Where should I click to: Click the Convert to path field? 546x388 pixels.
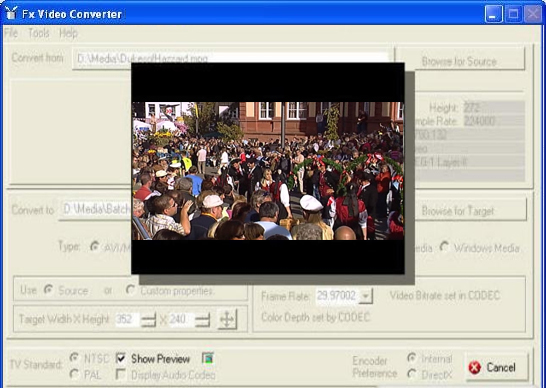95,210
